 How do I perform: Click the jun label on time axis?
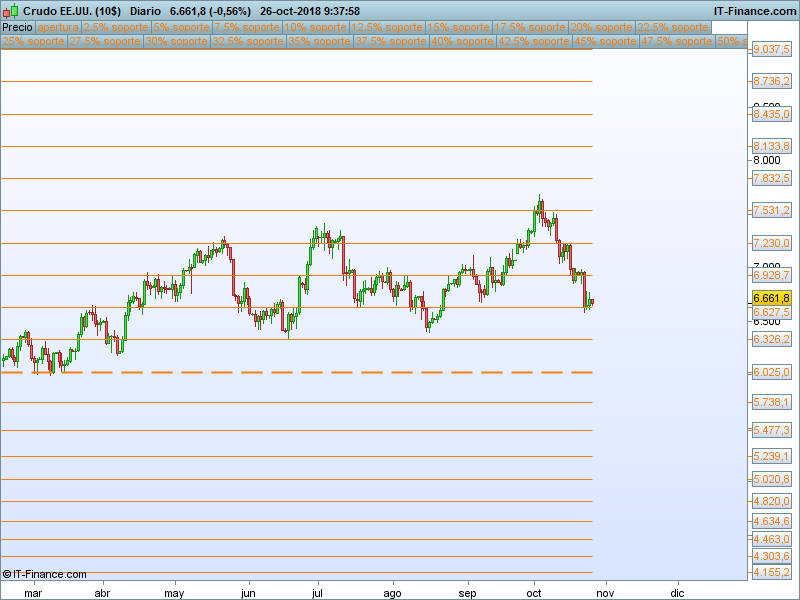tap(248, 593)
